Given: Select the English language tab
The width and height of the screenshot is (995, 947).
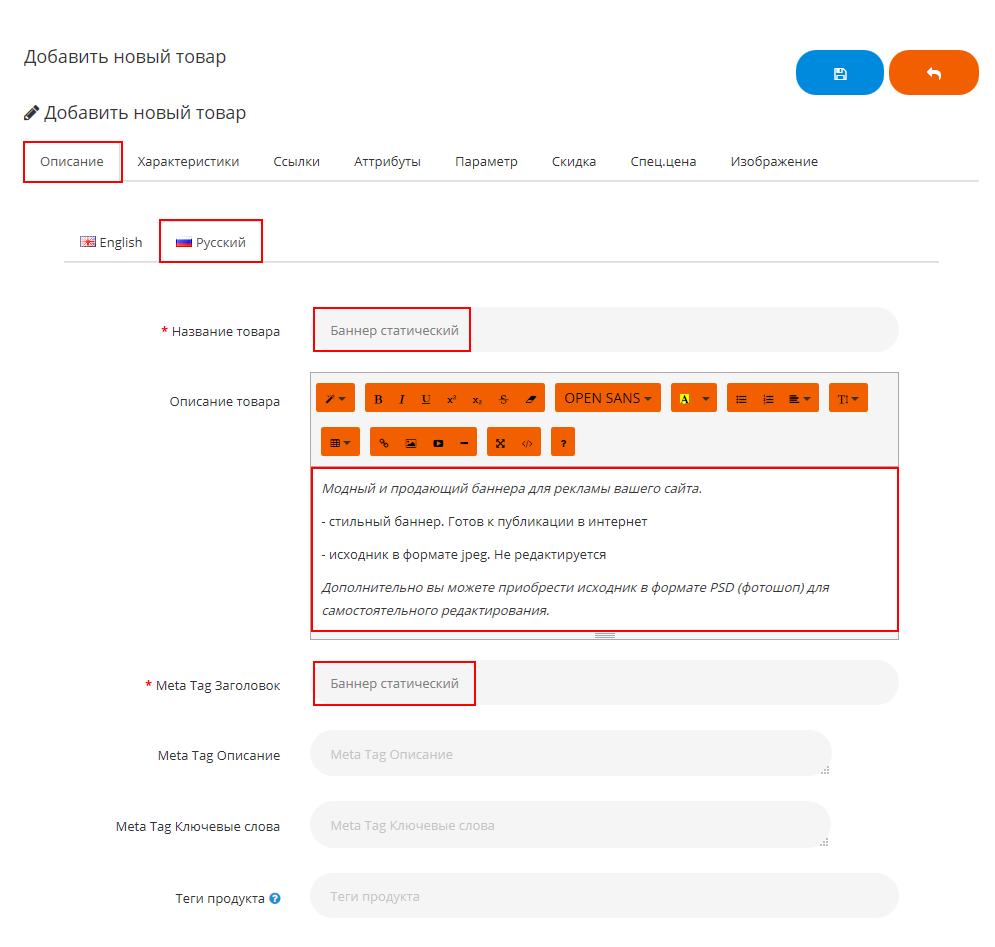Looking at the screenshot, I should pos(111,242).
